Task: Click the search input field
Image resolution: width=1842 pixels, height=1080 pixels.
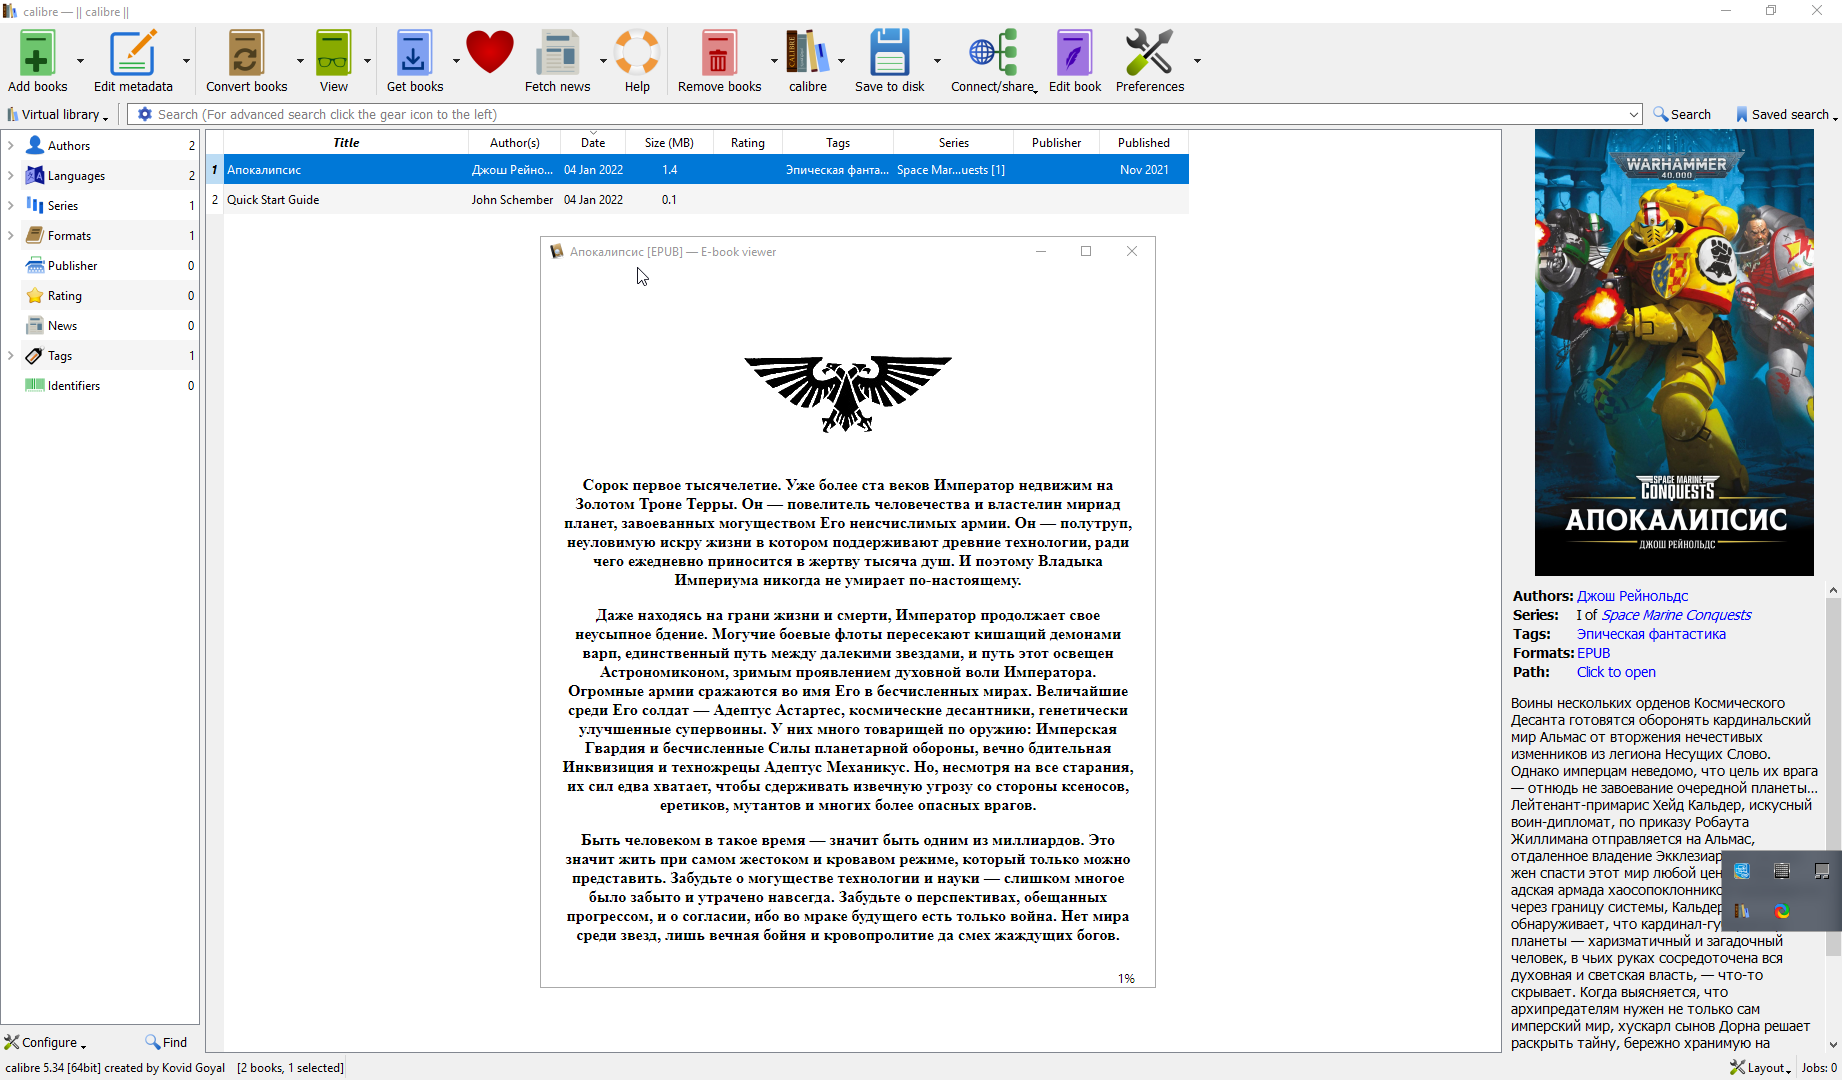Action: click(880, 115)
